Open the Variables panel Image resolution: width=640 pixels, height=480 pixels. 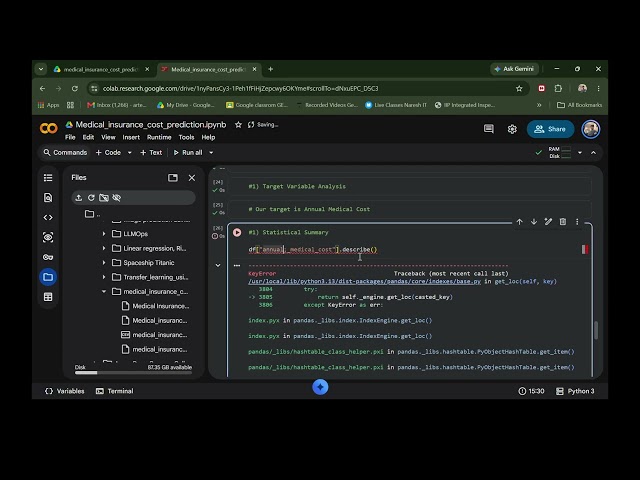pyautogui.click(x=64, y=391)
